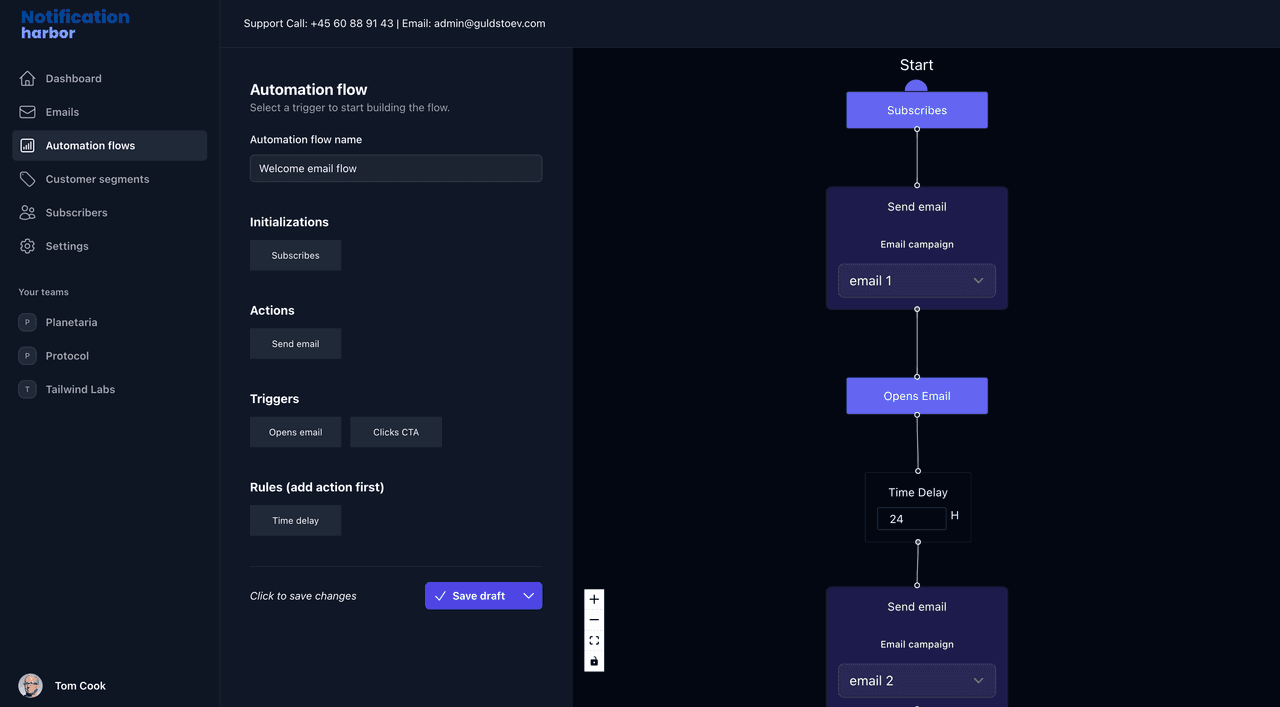Image resolution: width=1280 pixels, height=707 pixels.
Task: Open the email 1 campaign dropdown
Action: point(917,281)
